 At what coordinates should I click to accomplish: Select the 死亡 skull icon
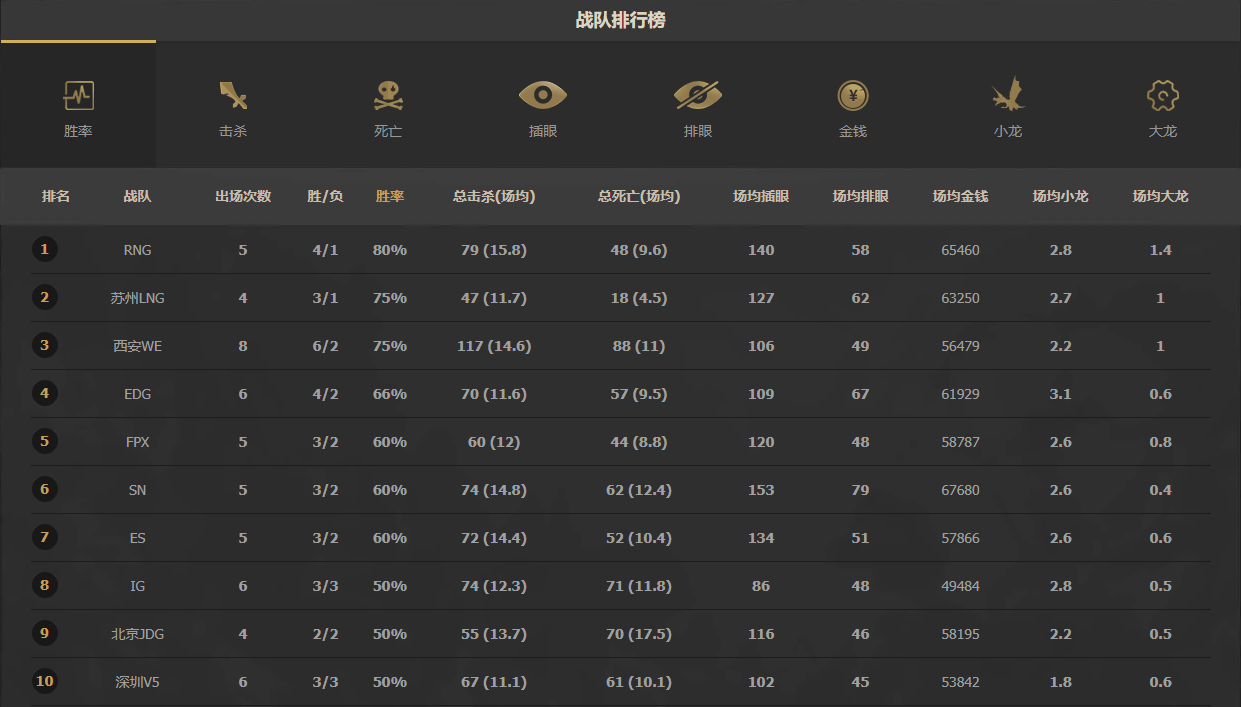(388, 96)
